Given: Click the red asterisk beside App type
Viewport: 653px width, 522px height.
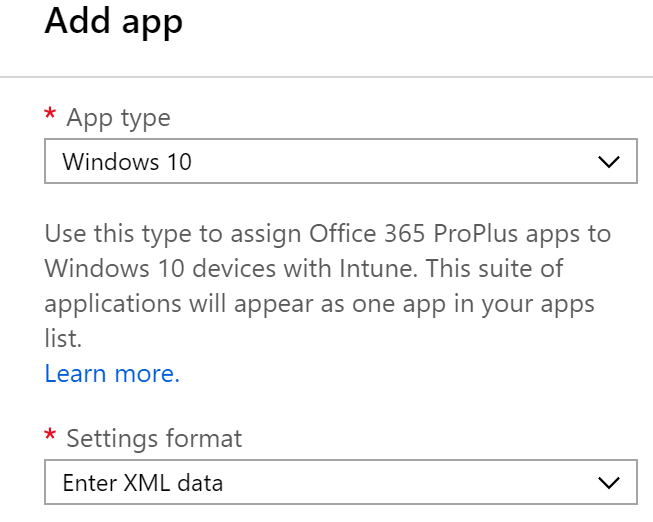Looking at the screenshot, I should 50,113.
